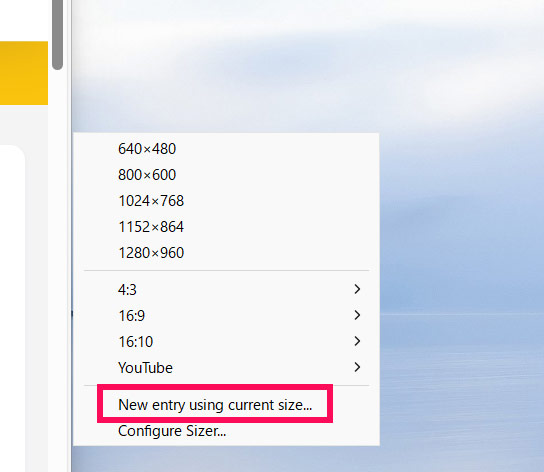Choose the 1280×960 preset
544x472 pixels.
click(226, 253)
